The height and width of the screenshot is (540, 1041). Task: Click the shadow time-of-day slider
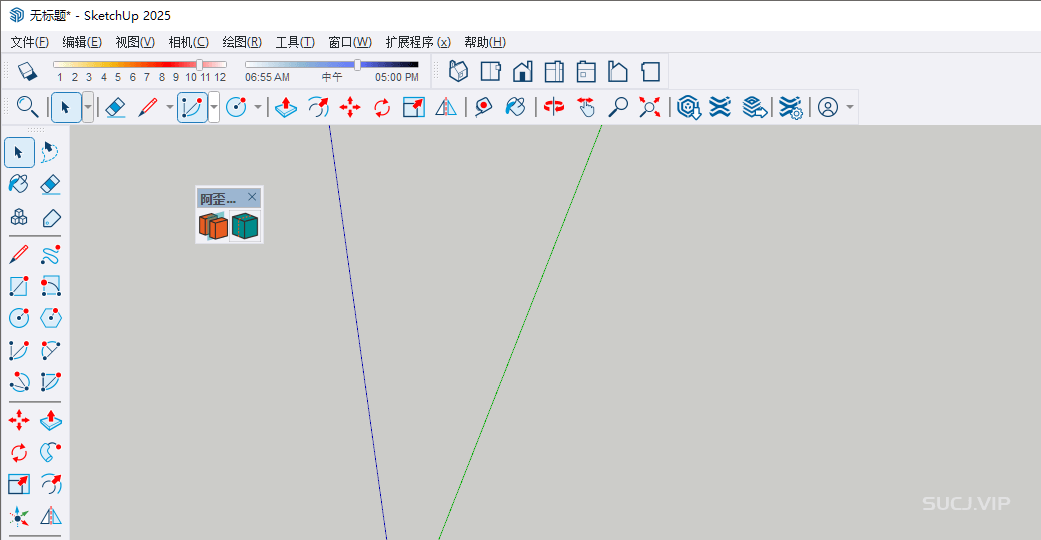[357, 65]
